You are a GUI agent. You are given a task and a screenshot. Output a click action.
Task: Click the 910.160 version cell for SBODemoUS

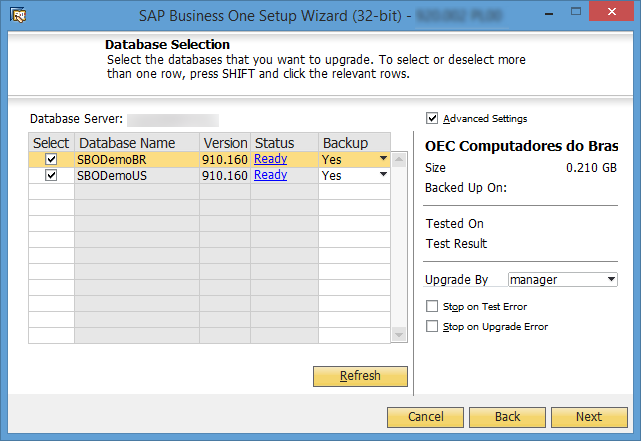coord(225,175)
